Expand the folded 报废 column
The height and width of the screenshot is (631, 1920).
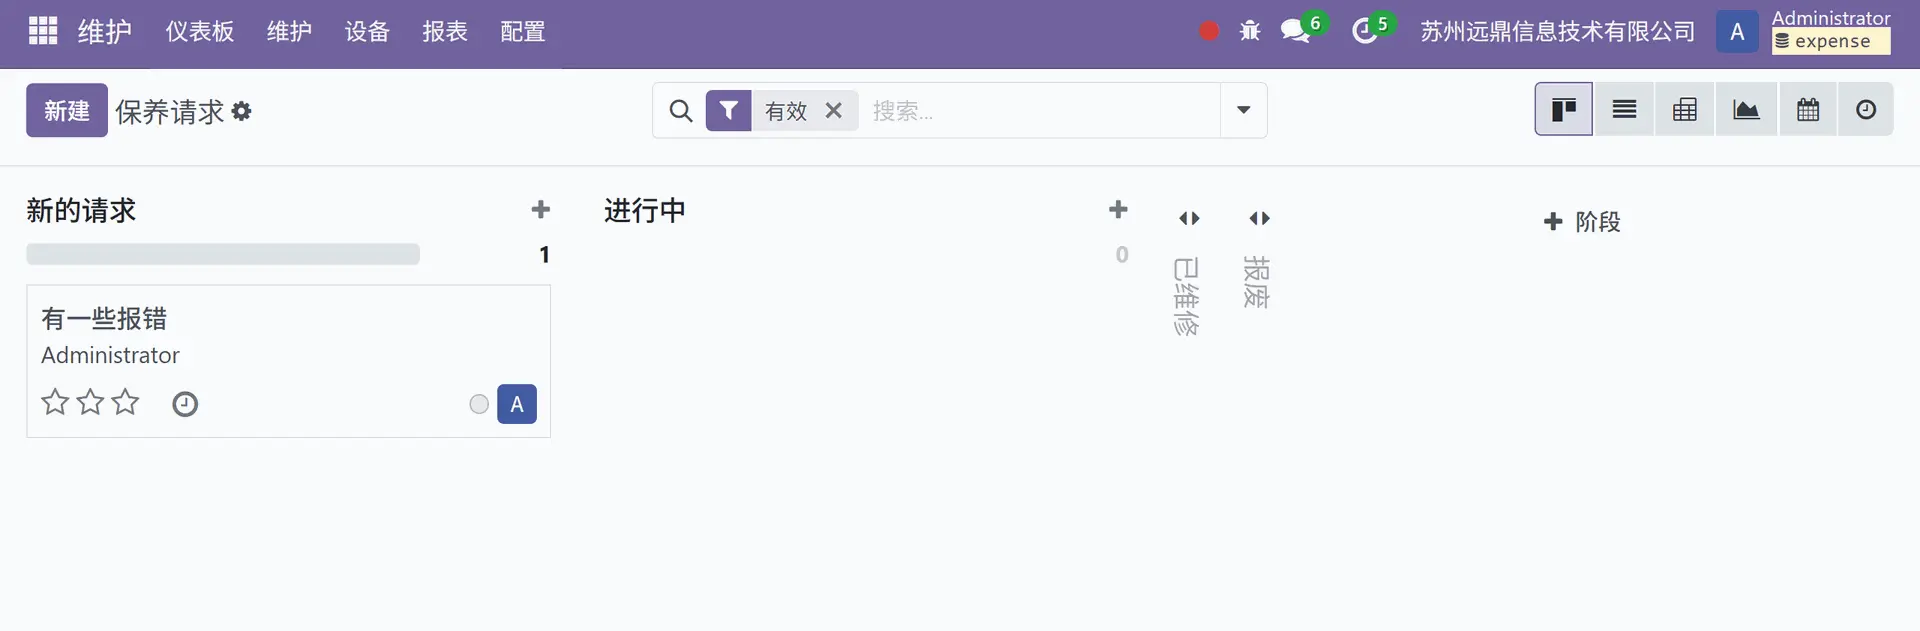[x=1259, y=218]
